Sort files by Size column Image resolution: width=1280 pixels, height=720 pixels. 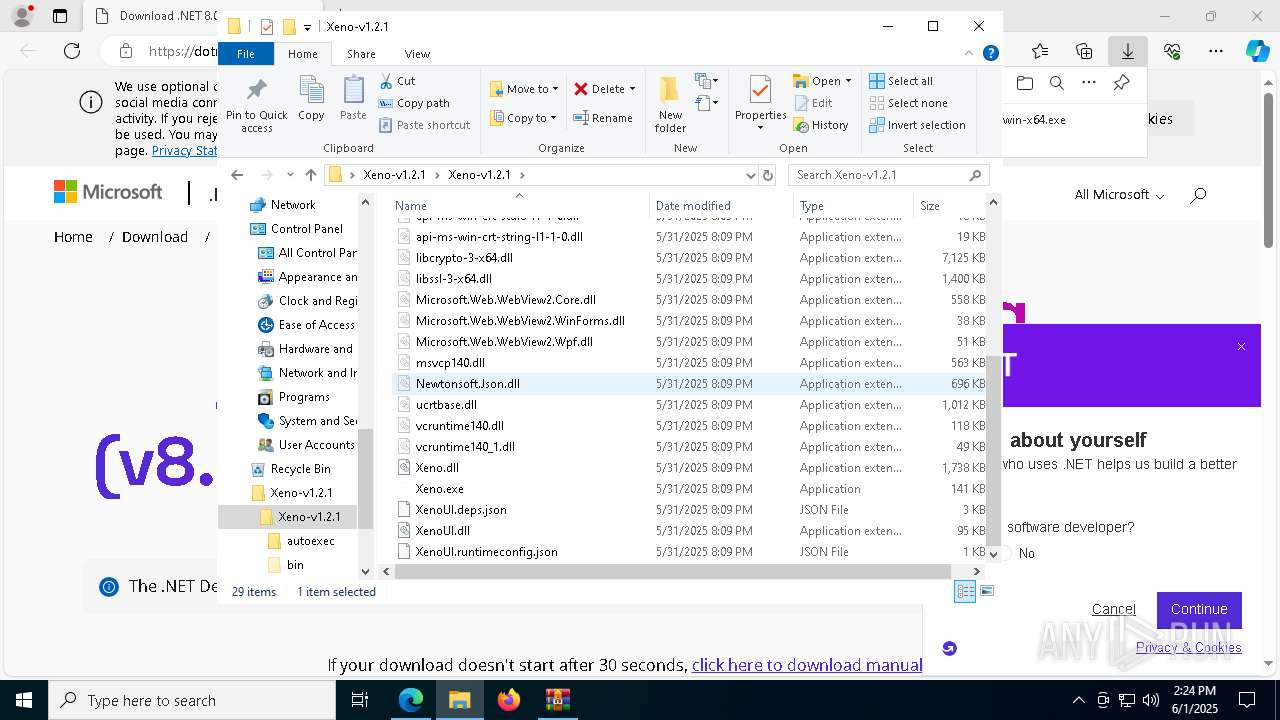click(951, 206)
